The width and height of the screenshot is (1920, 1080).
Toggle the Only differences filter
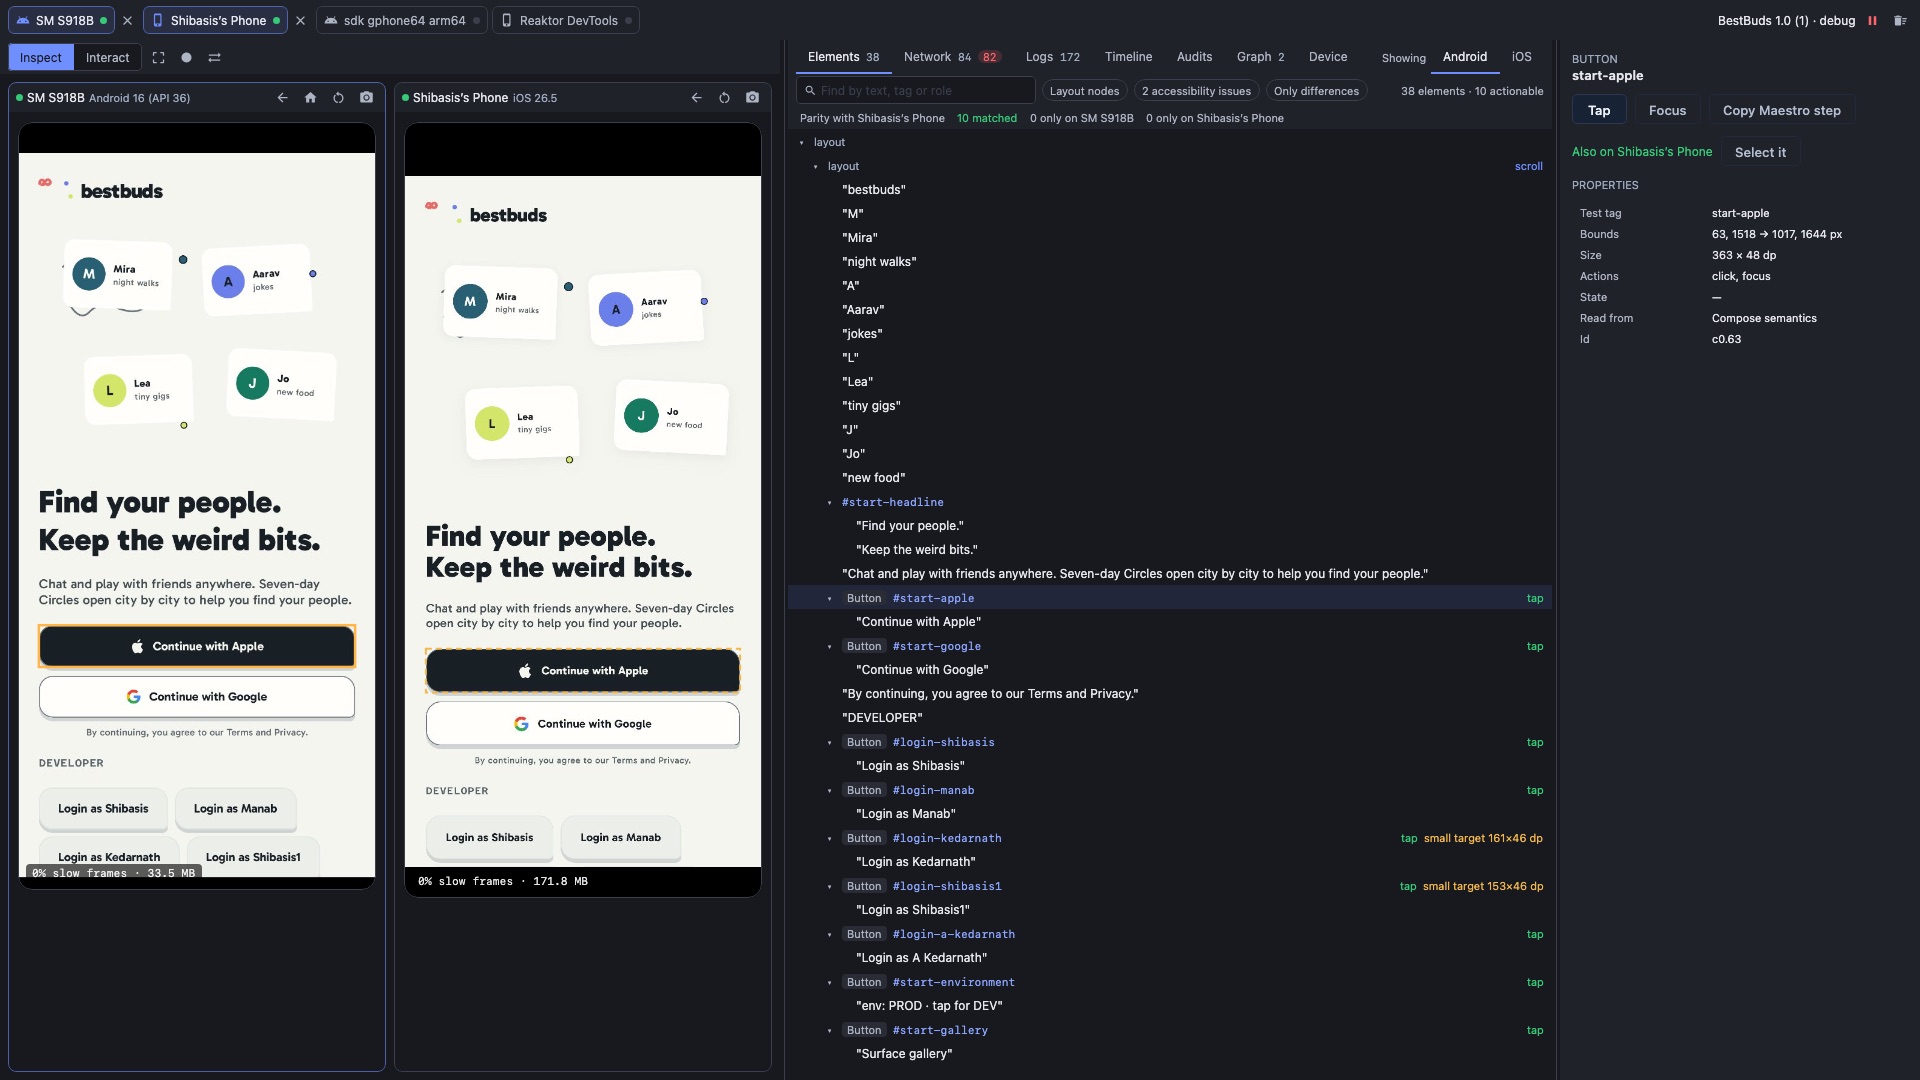pyautogui.click(x=1316, y=91)
